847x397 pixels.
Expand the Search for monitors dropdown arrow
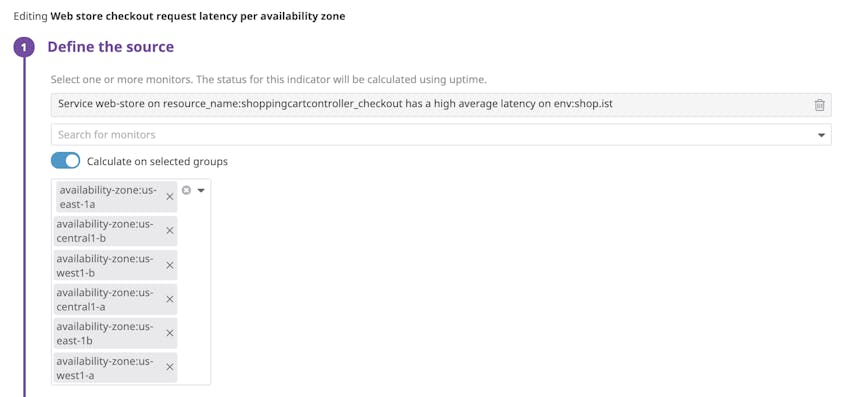pyautogui.click(x=821, y=135)
